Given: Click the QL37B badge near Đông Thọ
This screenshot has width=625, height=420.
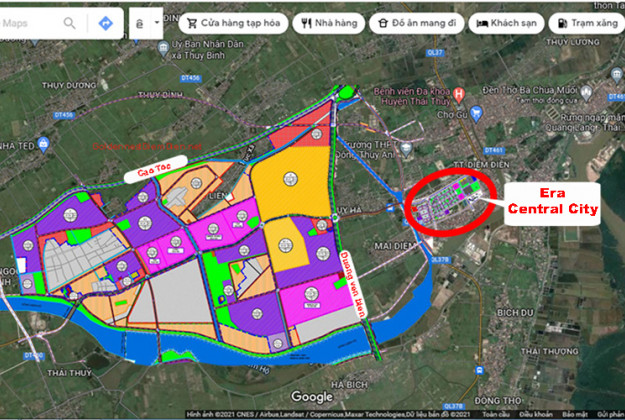Looking at the screenshot, I should 454,406.
